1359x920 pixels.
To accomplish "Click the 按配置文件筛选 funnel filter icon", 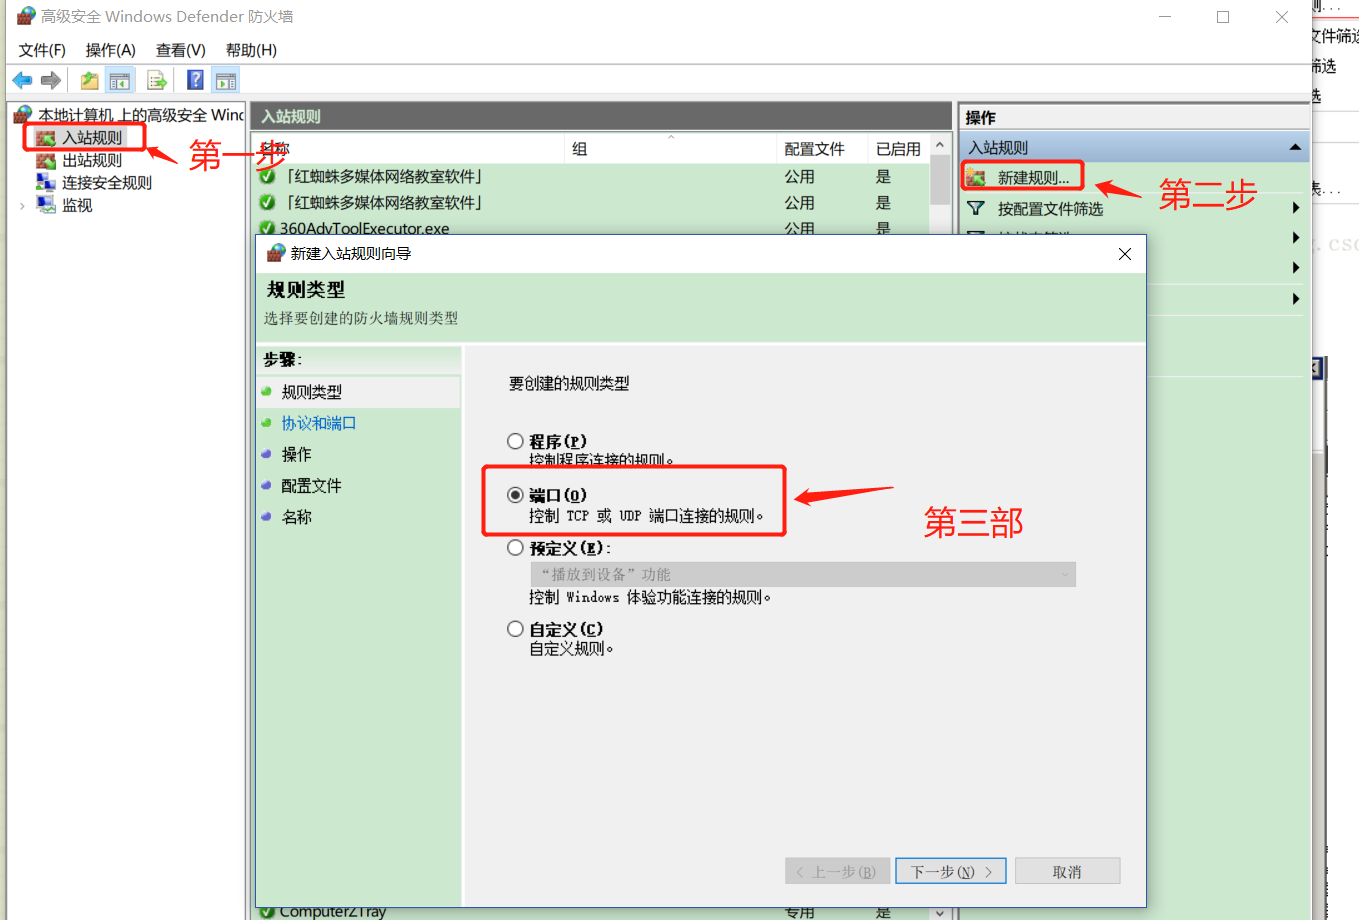I will point(976,209).
